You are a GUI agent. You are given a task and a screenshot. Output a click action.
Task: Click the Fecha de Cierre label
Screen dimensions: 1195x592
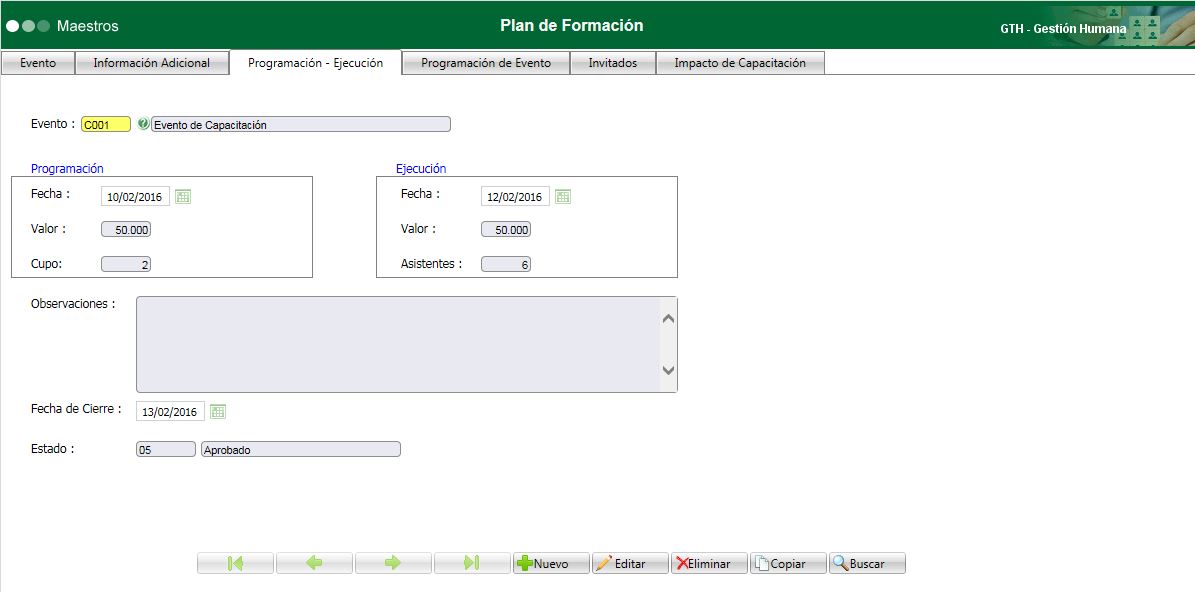point(76,408)
